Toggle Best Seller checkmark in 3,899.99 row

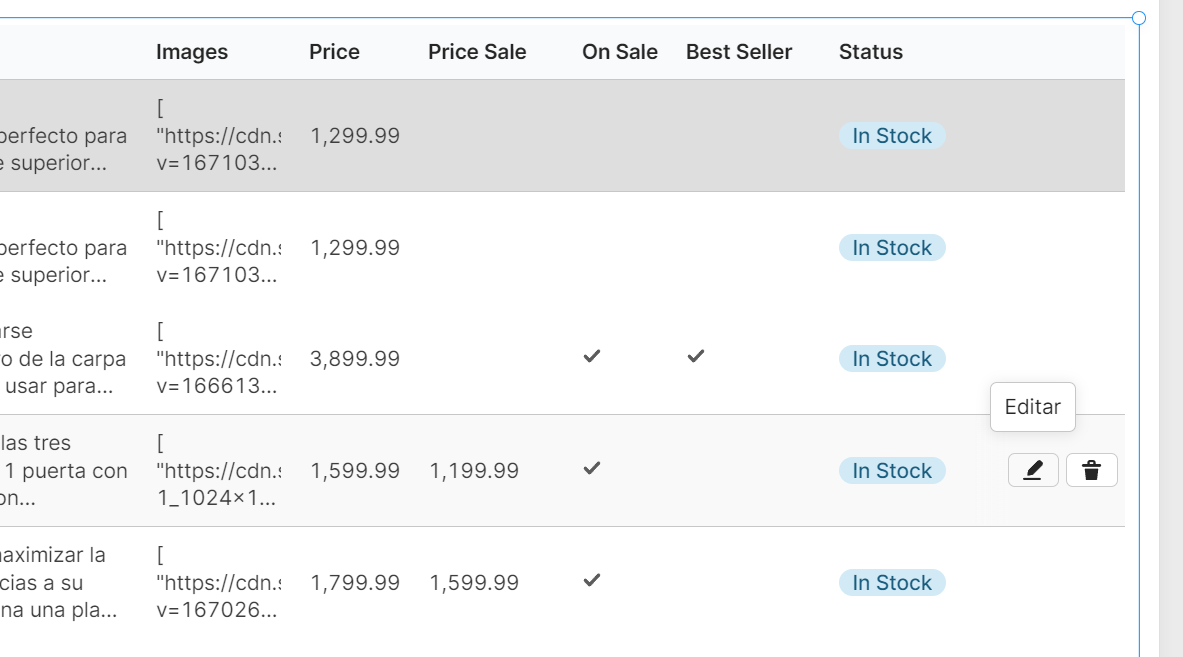[696, 356]
